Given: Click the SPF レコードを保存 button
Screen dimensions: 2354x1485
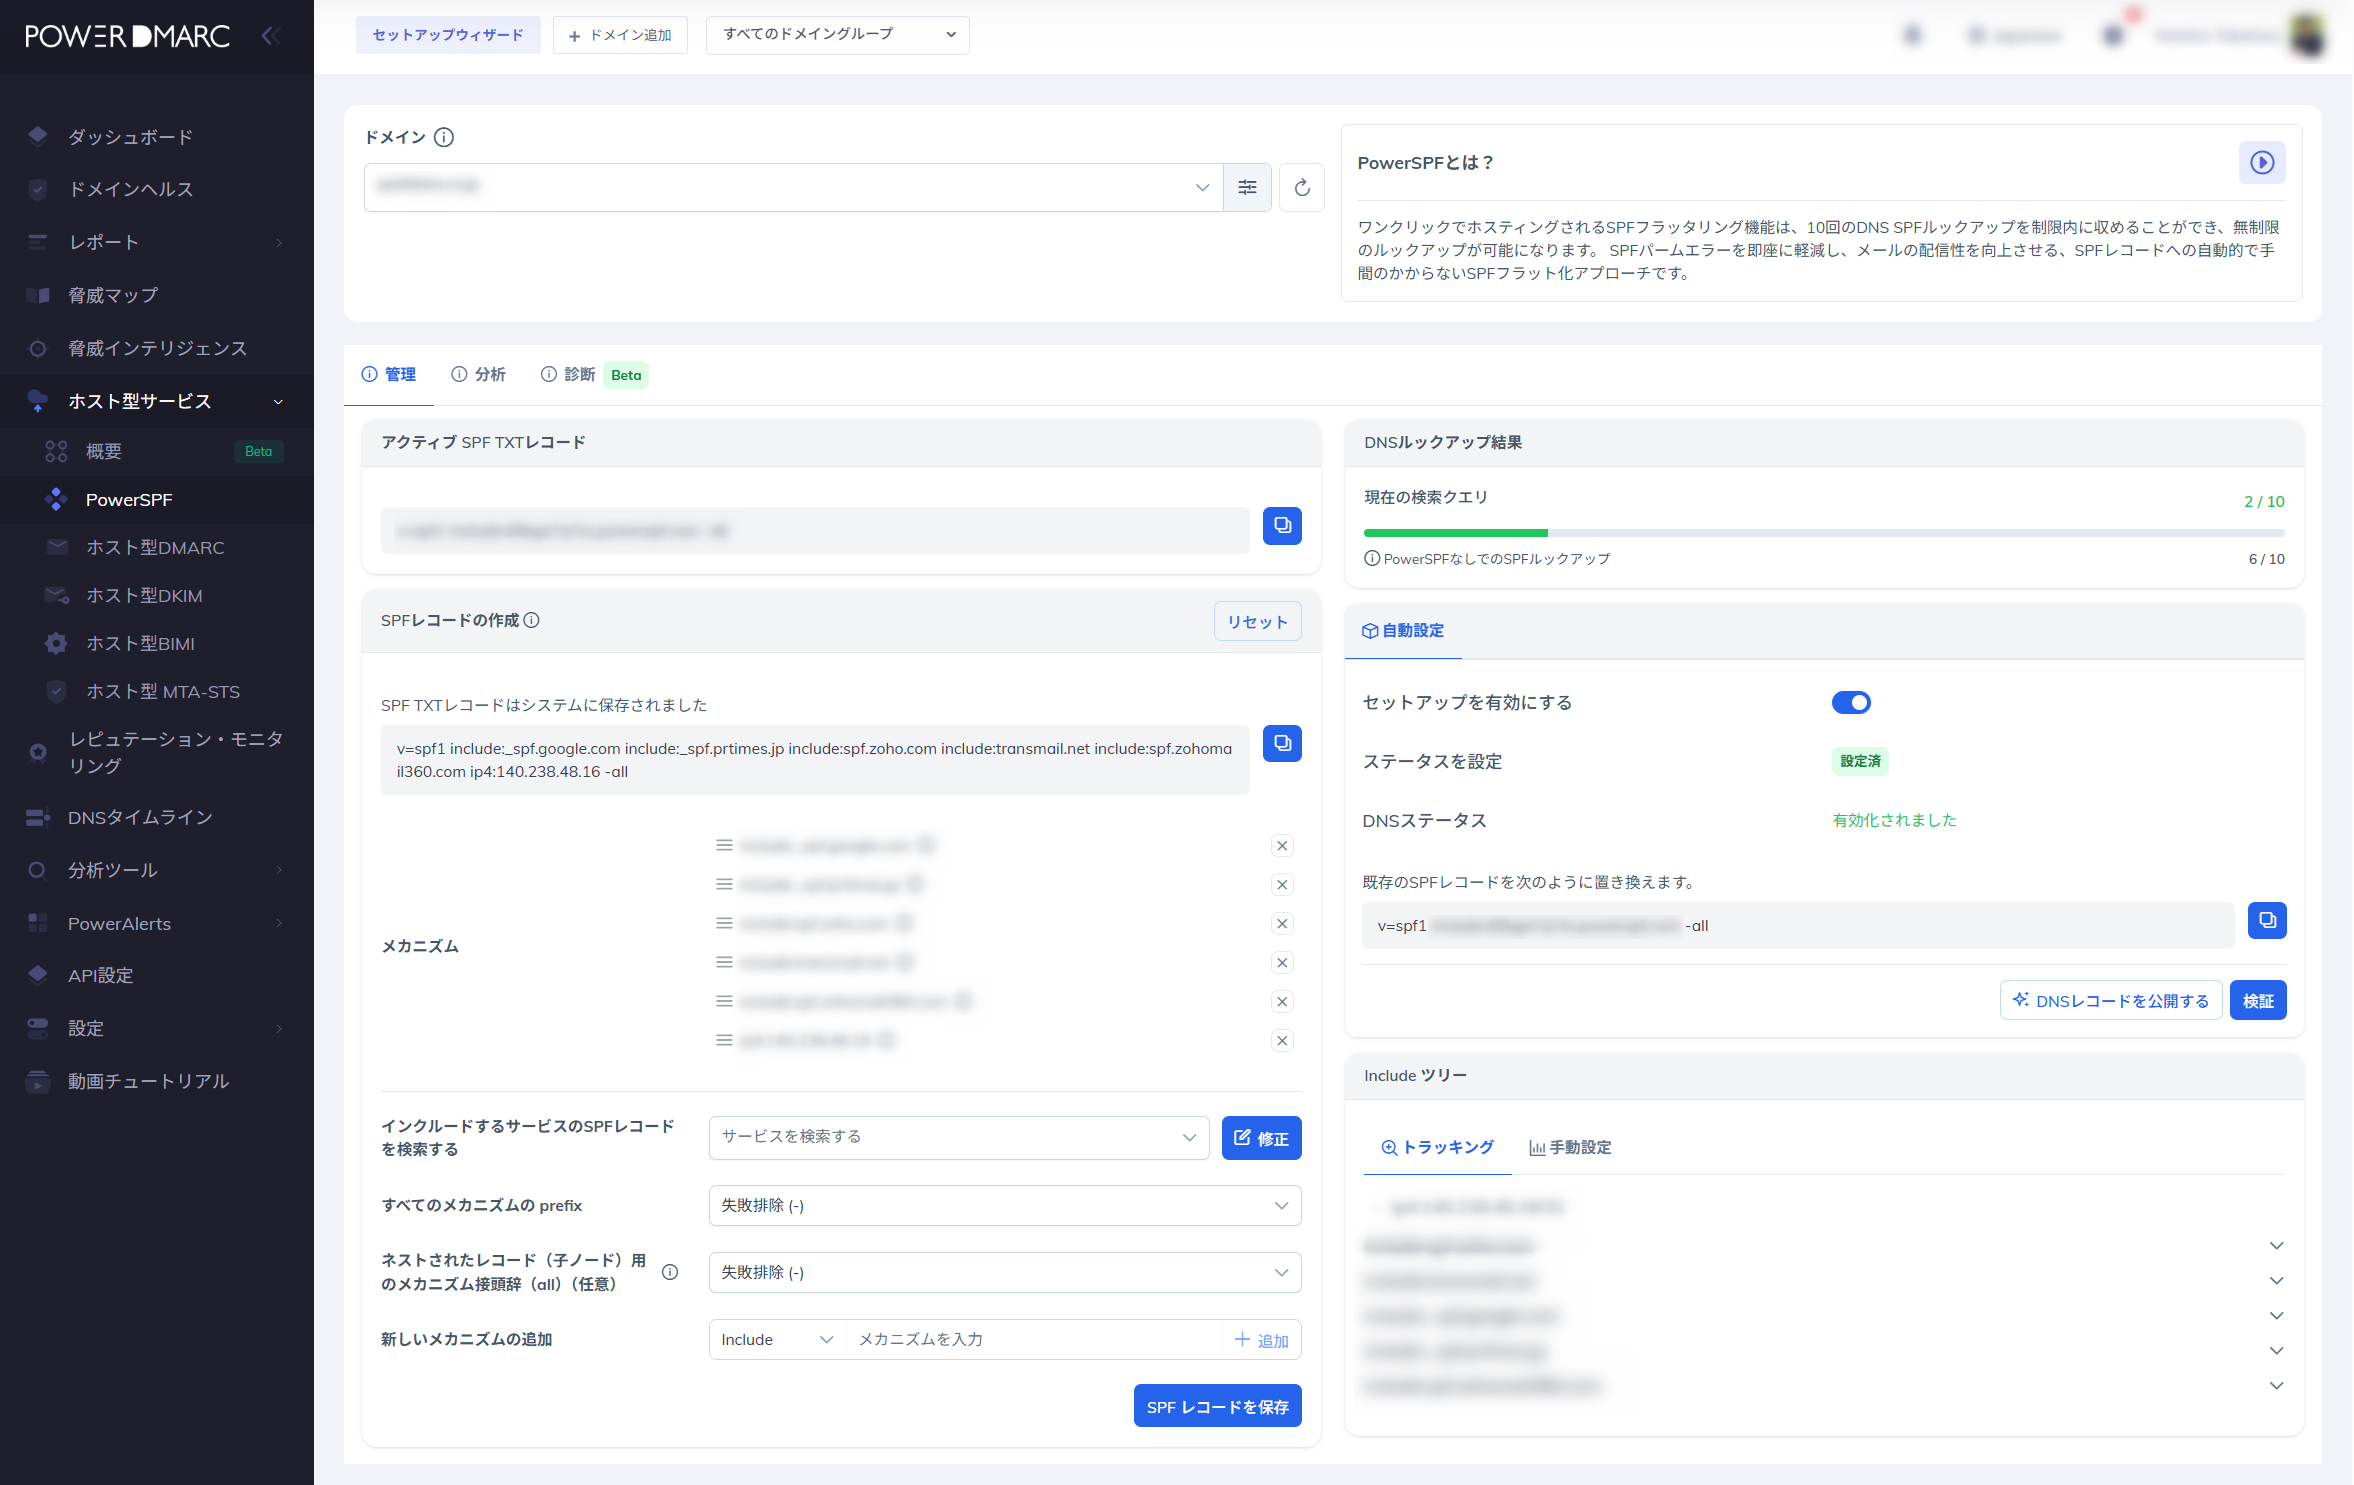Looking at the screenshot, I should [1216, 1407].
